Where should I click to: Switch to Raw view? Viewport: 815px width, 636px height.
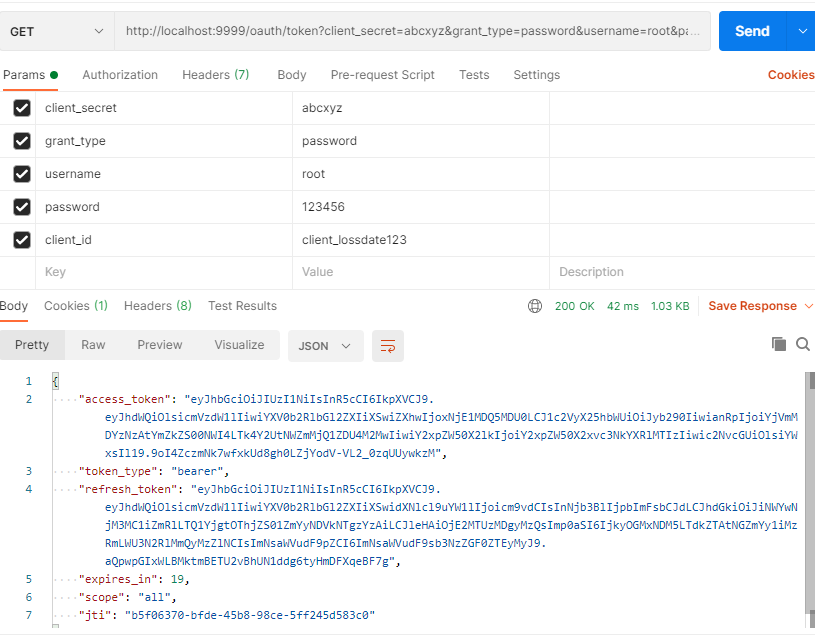pos(93,345)
